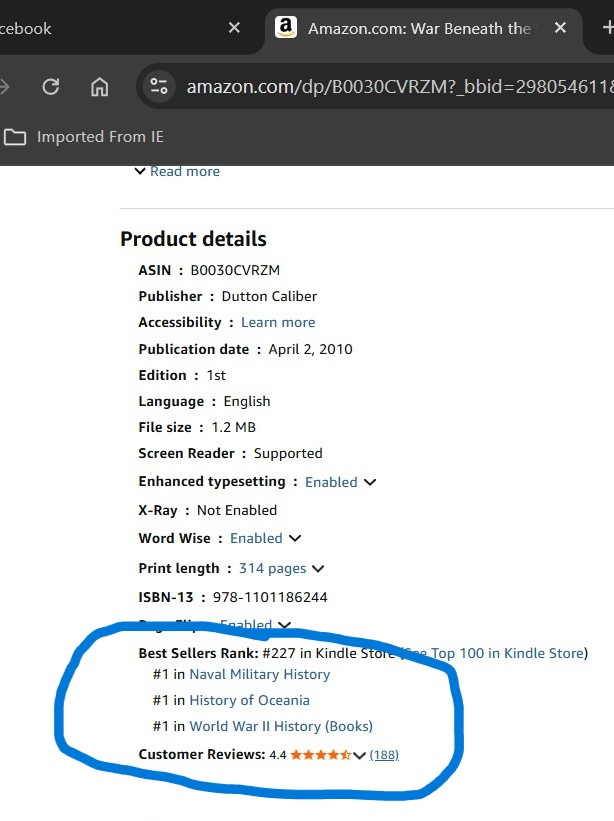
Task: Expand the Enhanced typesetting Enabled dropdown
Action: [x=370, y=482]
